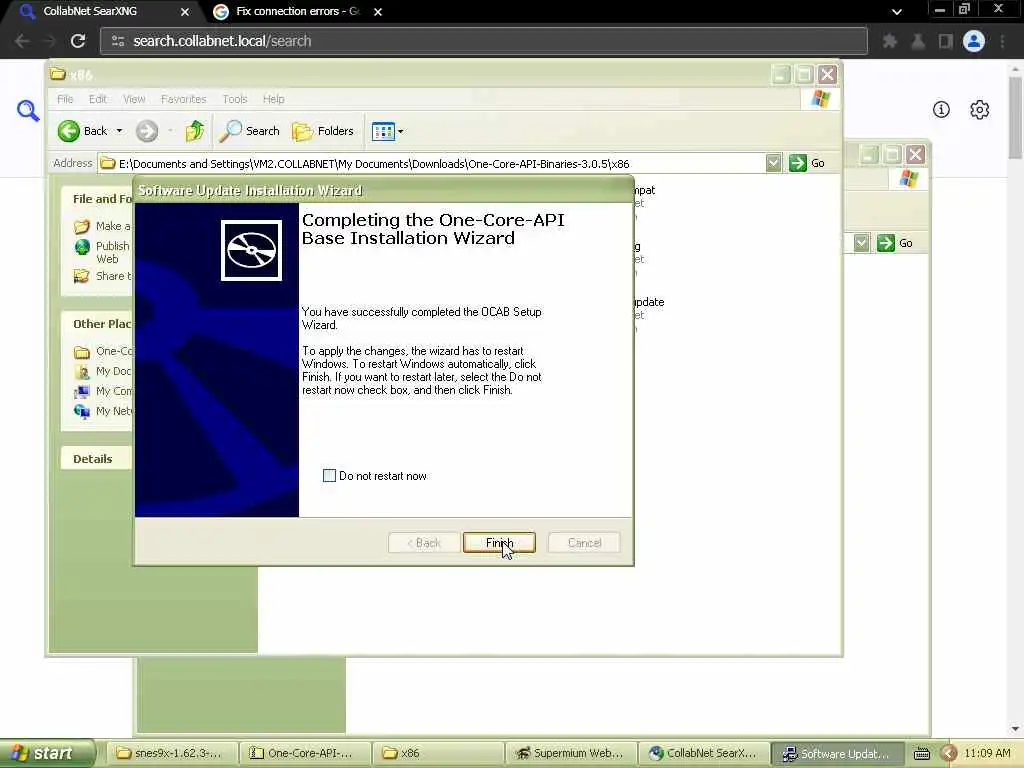Open the Edit menu in Explorer
1024x768 pixels.
pos(98,99)
